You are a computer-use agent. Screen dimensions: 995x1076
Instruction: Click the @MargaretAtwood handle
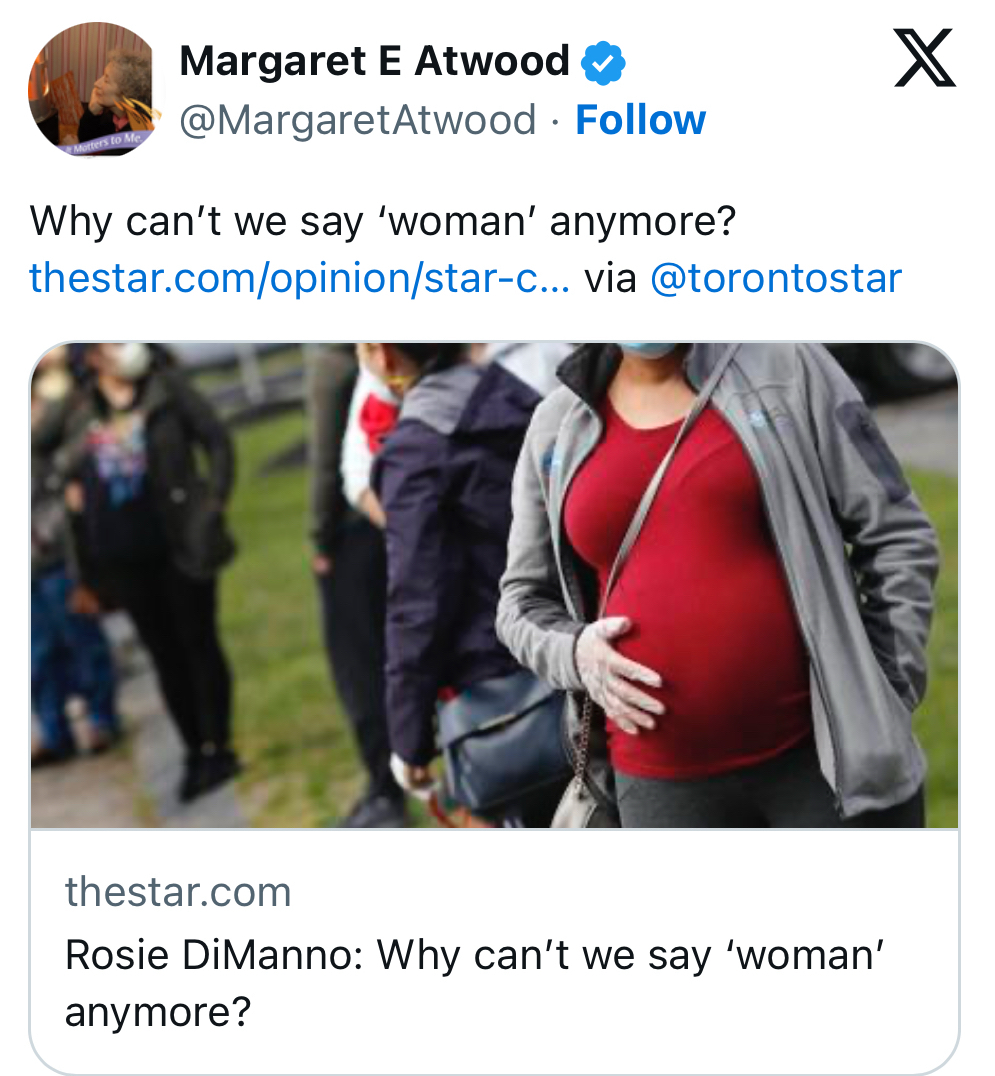[x=357, y=121]
